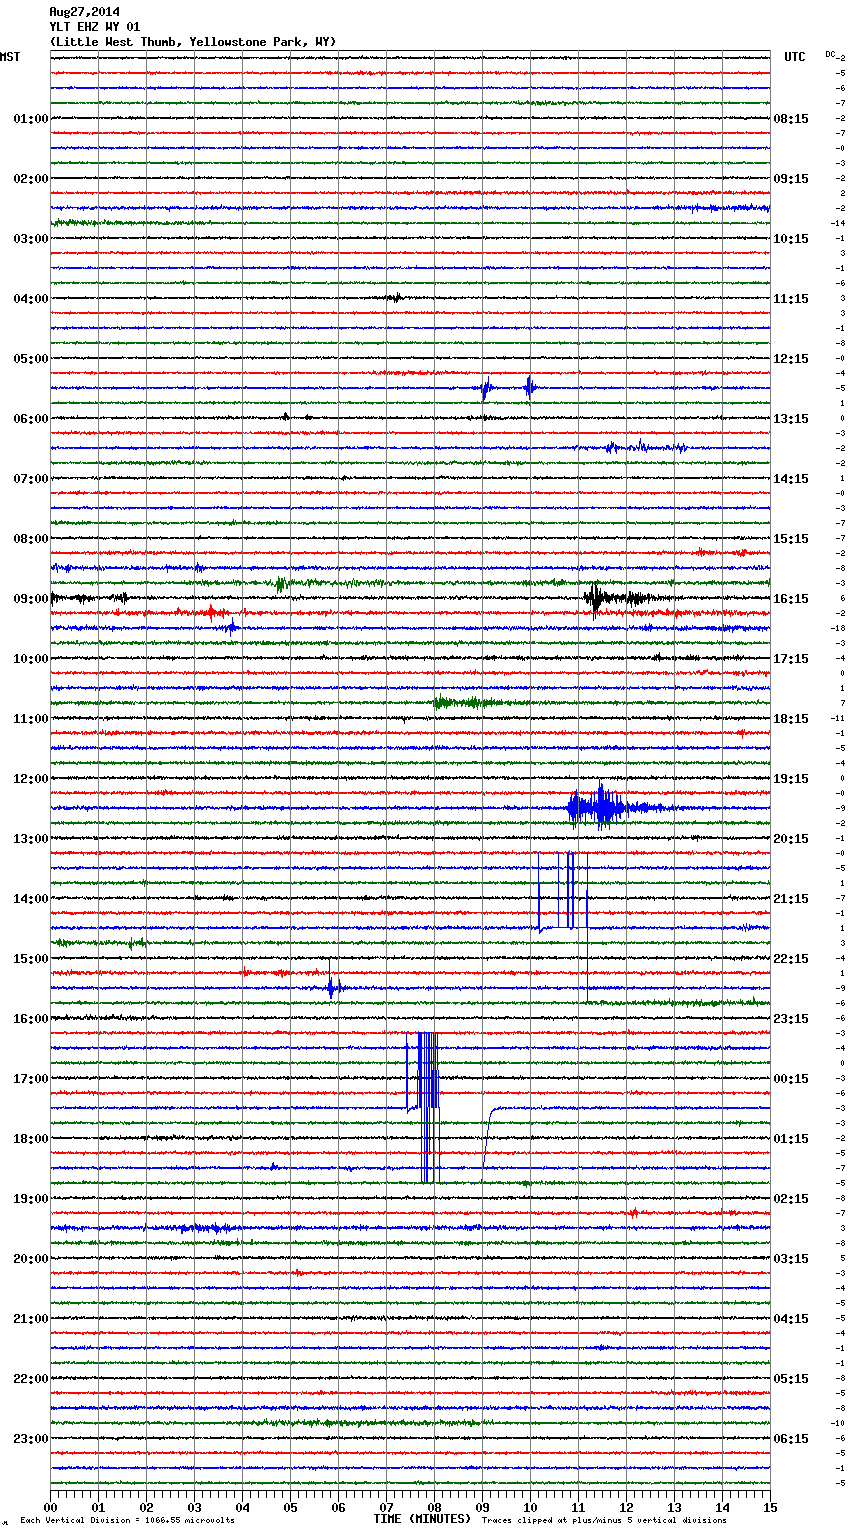Click minute 05 on the bottom axis
850x1534 pixels.
point(290,1507)
